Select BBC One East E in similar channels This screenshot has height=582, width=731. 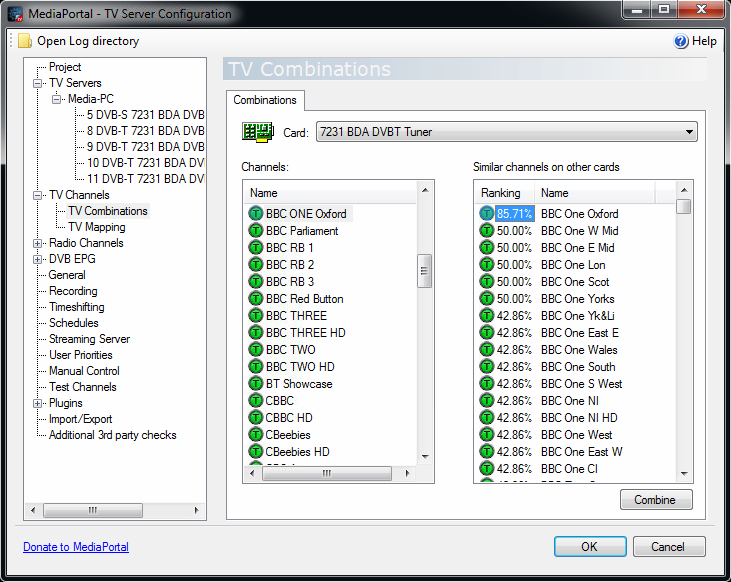[579, 333]
